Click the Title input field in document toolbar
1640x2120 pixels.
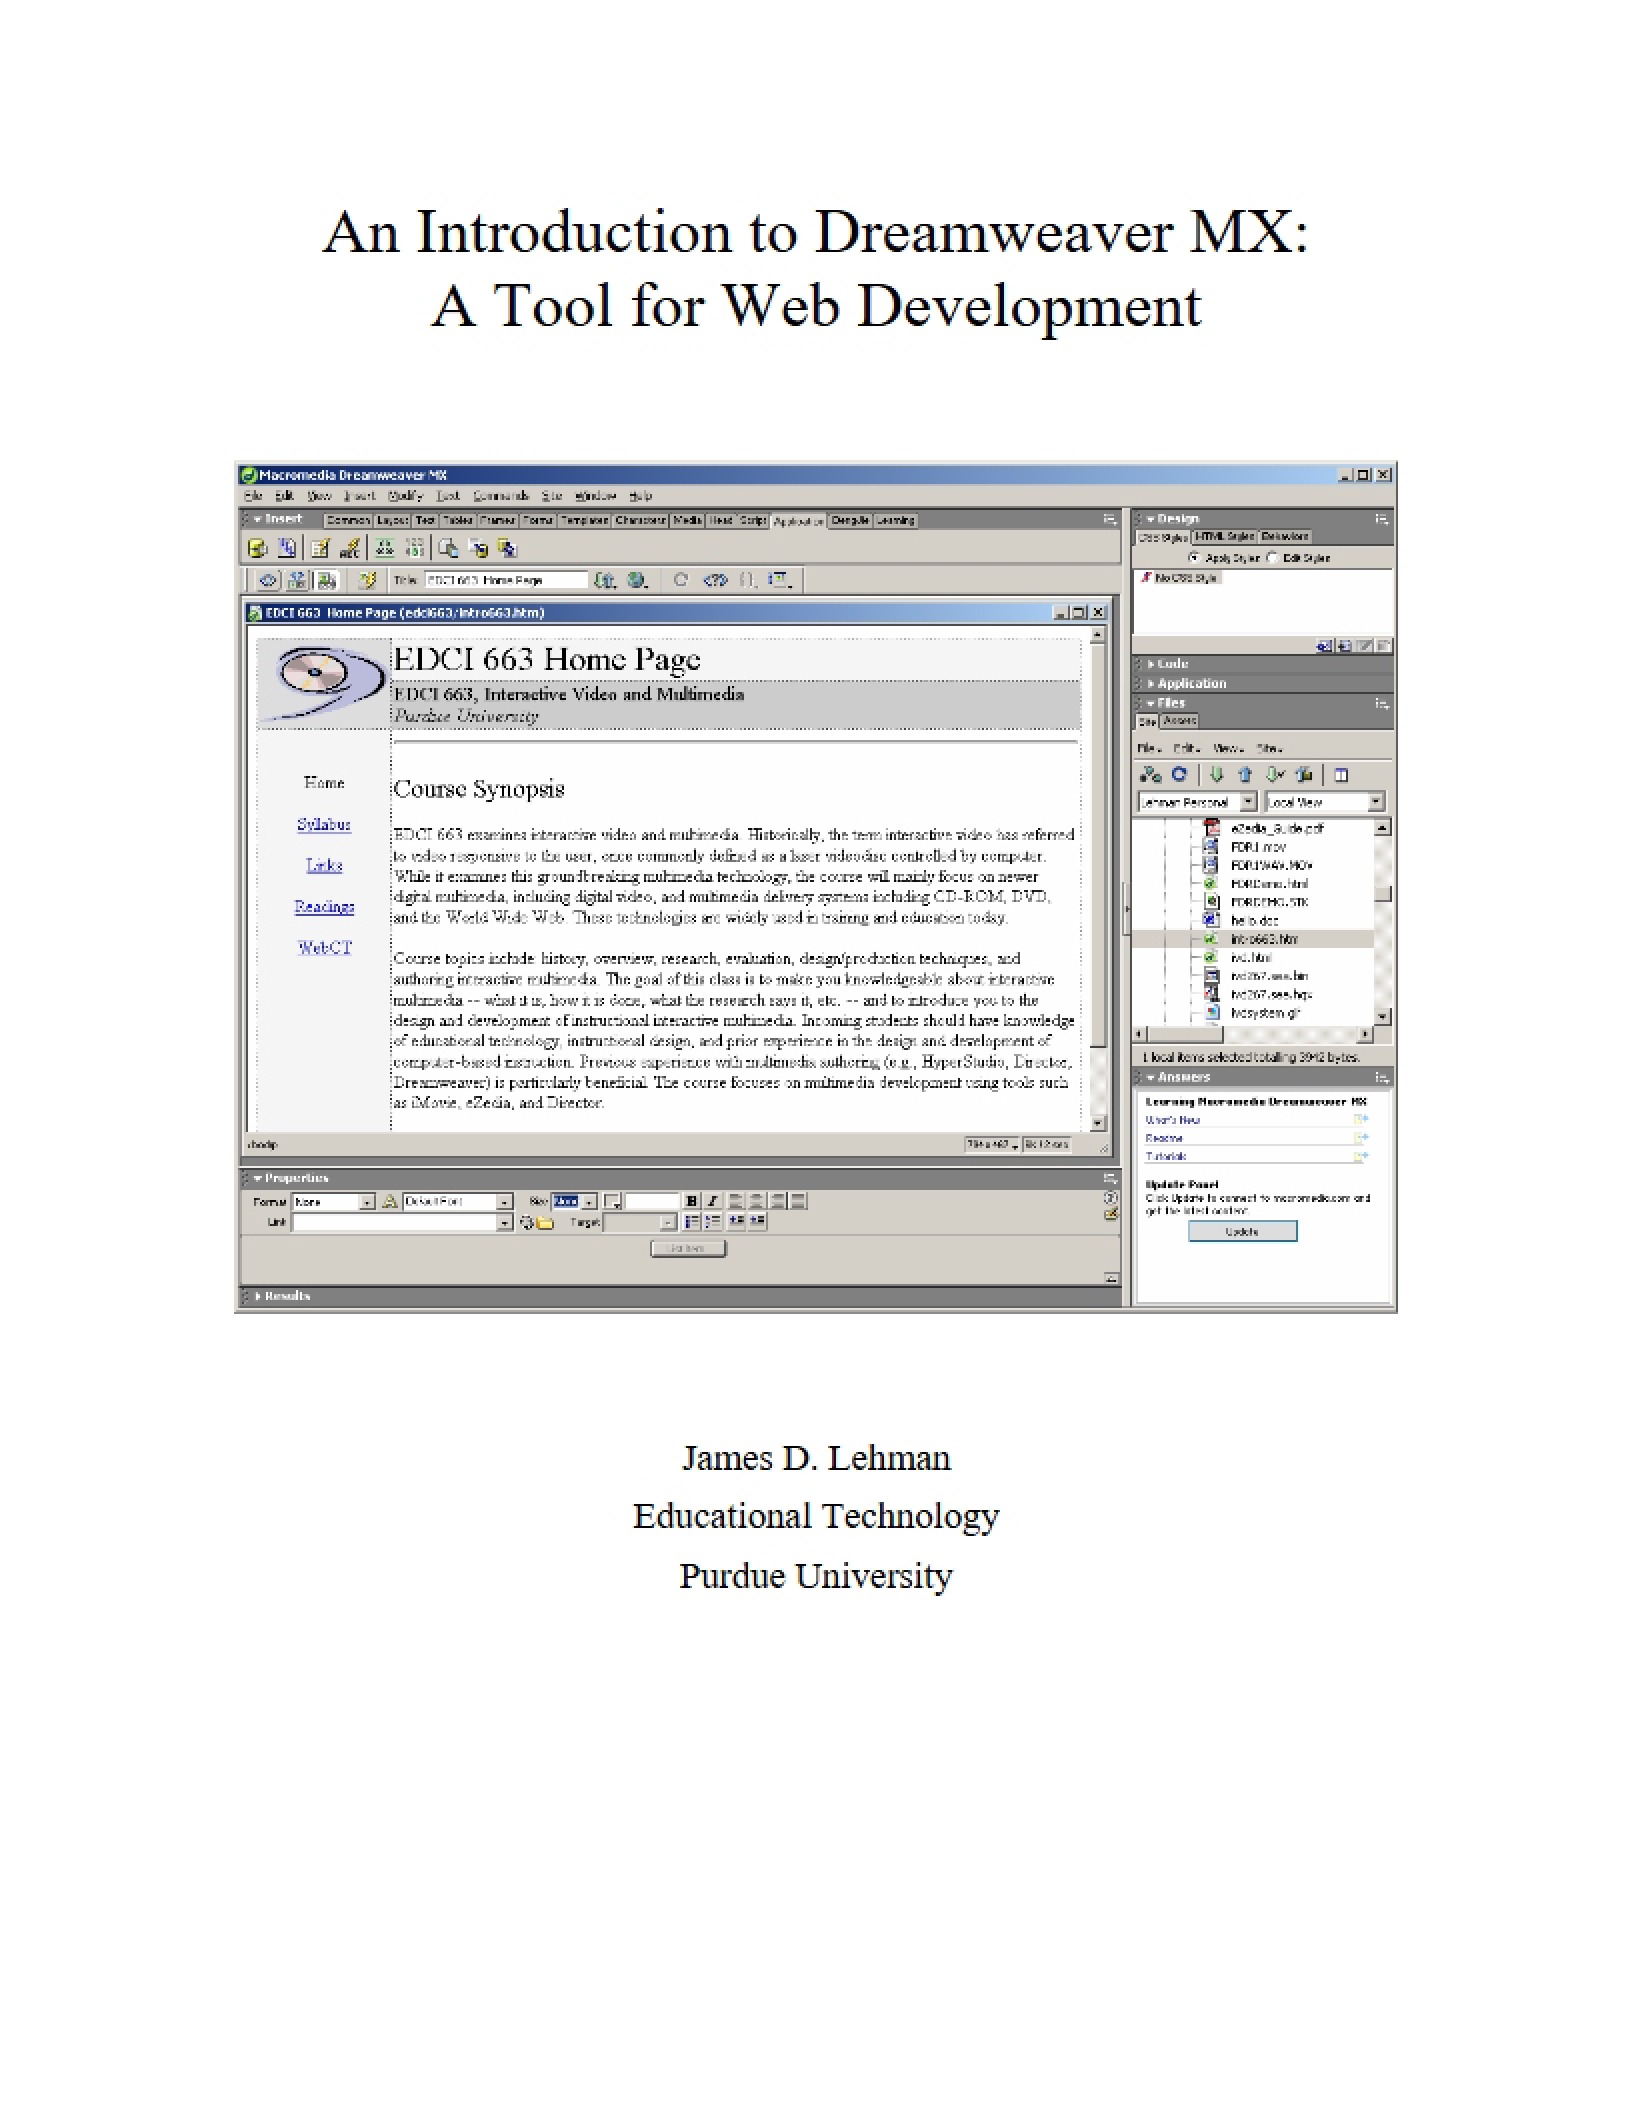pyautogui.click(x=506, y=580)
